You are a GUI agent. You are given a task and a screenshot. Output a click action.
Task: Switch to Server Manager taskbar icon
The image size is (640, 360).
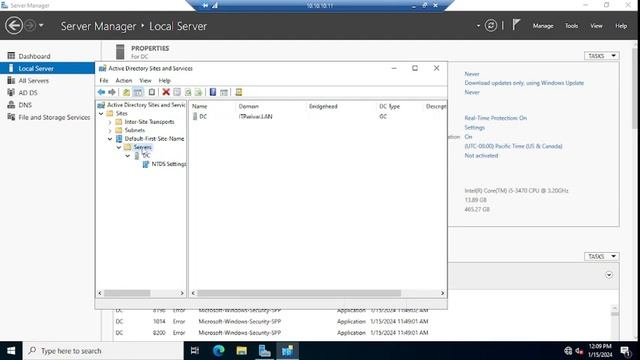[264, 351]
